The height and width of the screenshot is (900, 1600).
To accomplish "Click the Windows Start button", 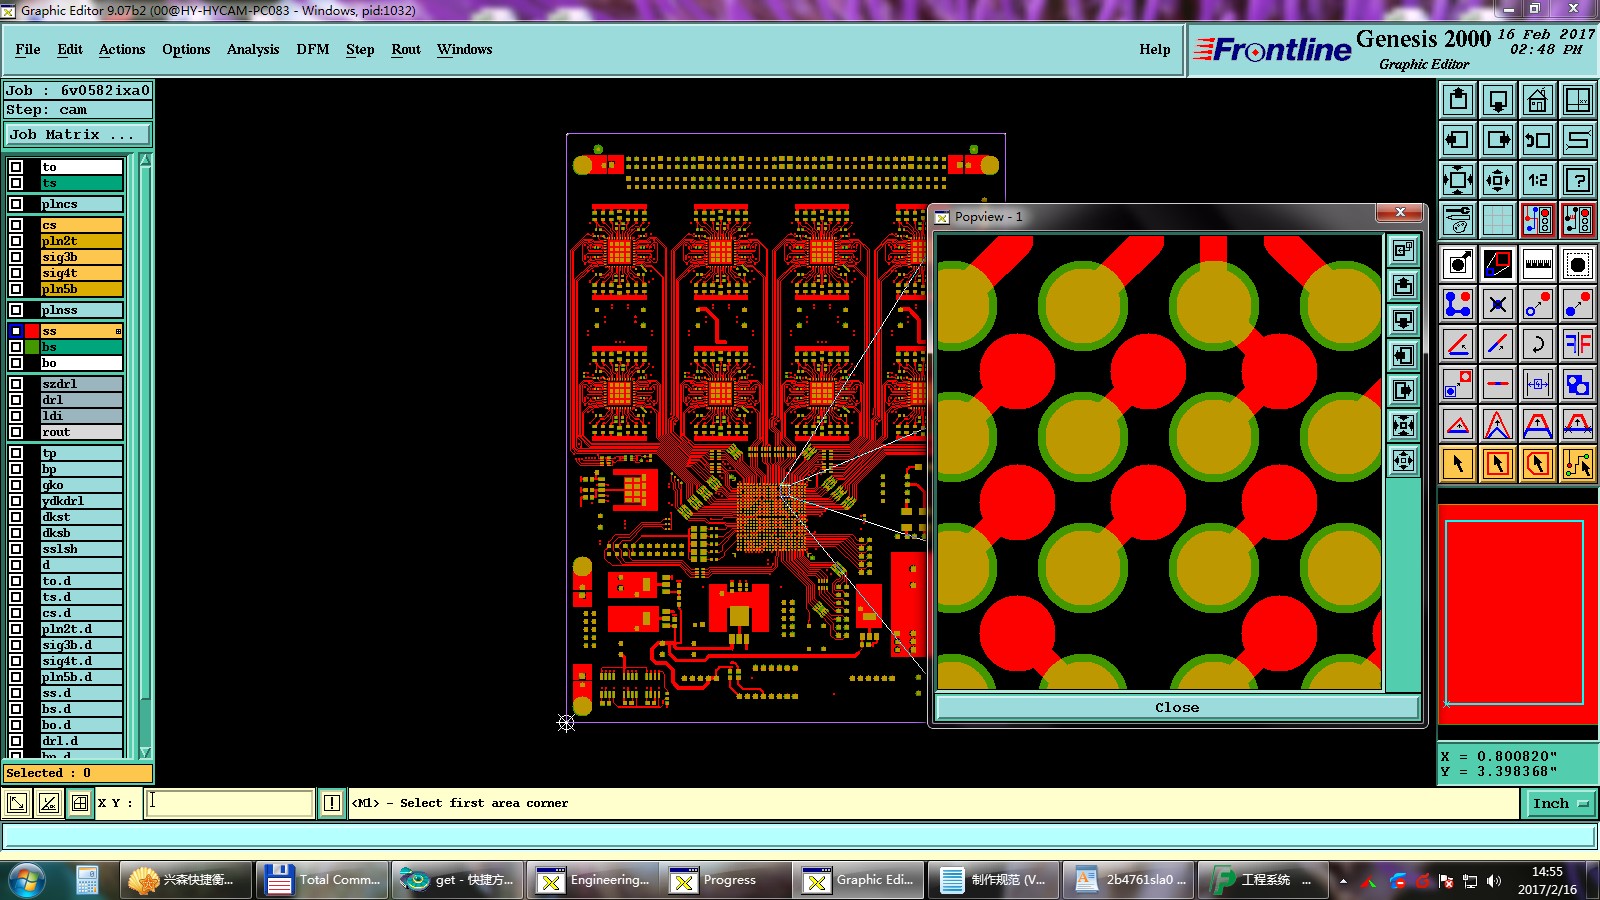I will (25, 880).
